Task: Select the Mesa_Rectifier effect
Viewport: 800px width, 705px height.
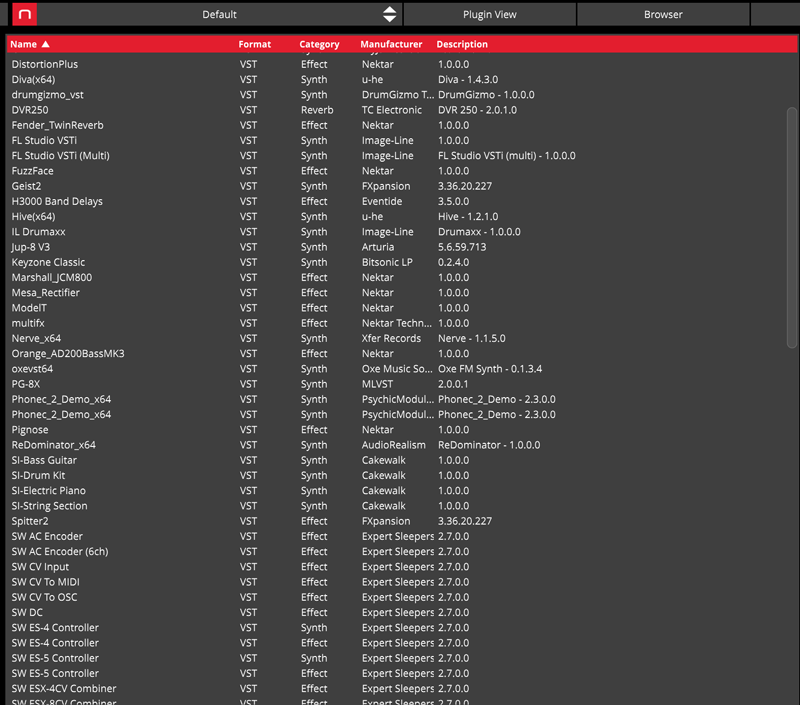Action: point(402,293)
